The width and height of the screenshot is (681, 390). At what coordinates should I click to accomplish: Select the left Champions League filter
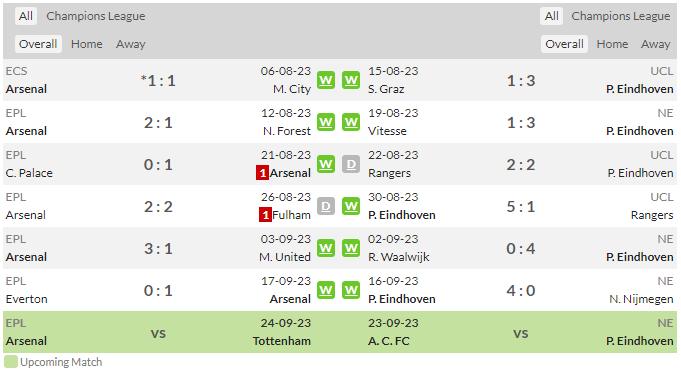point(96,16)
